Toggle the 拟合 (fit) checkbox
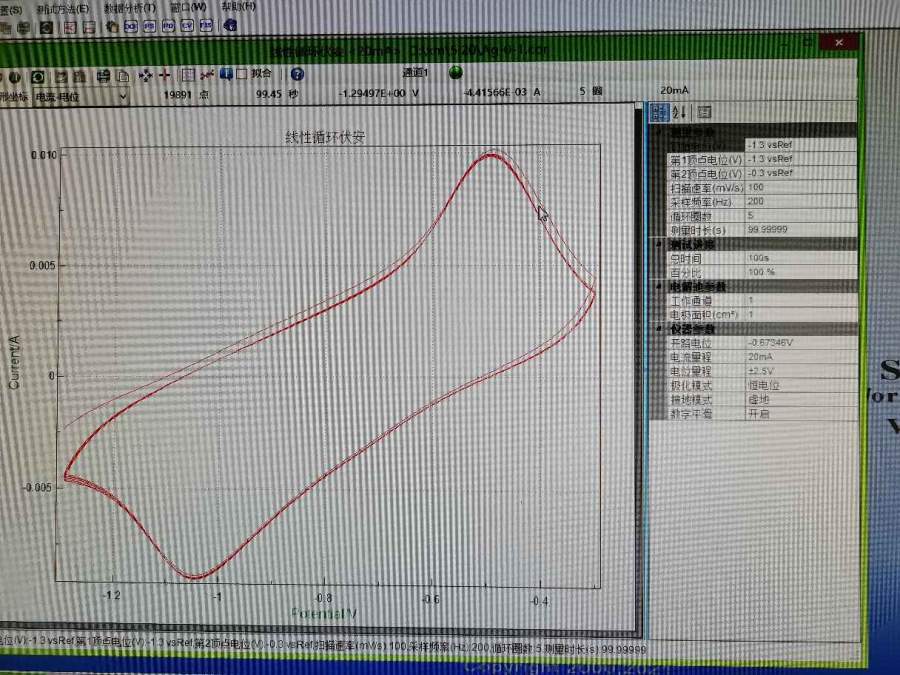This screenshot has width=900, height=675. pos(242,73)
